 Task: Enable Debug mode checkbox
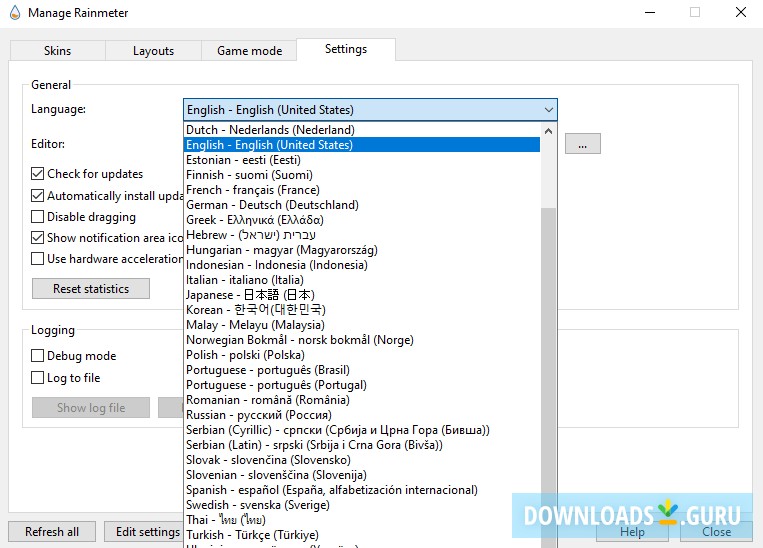point(37,356)
